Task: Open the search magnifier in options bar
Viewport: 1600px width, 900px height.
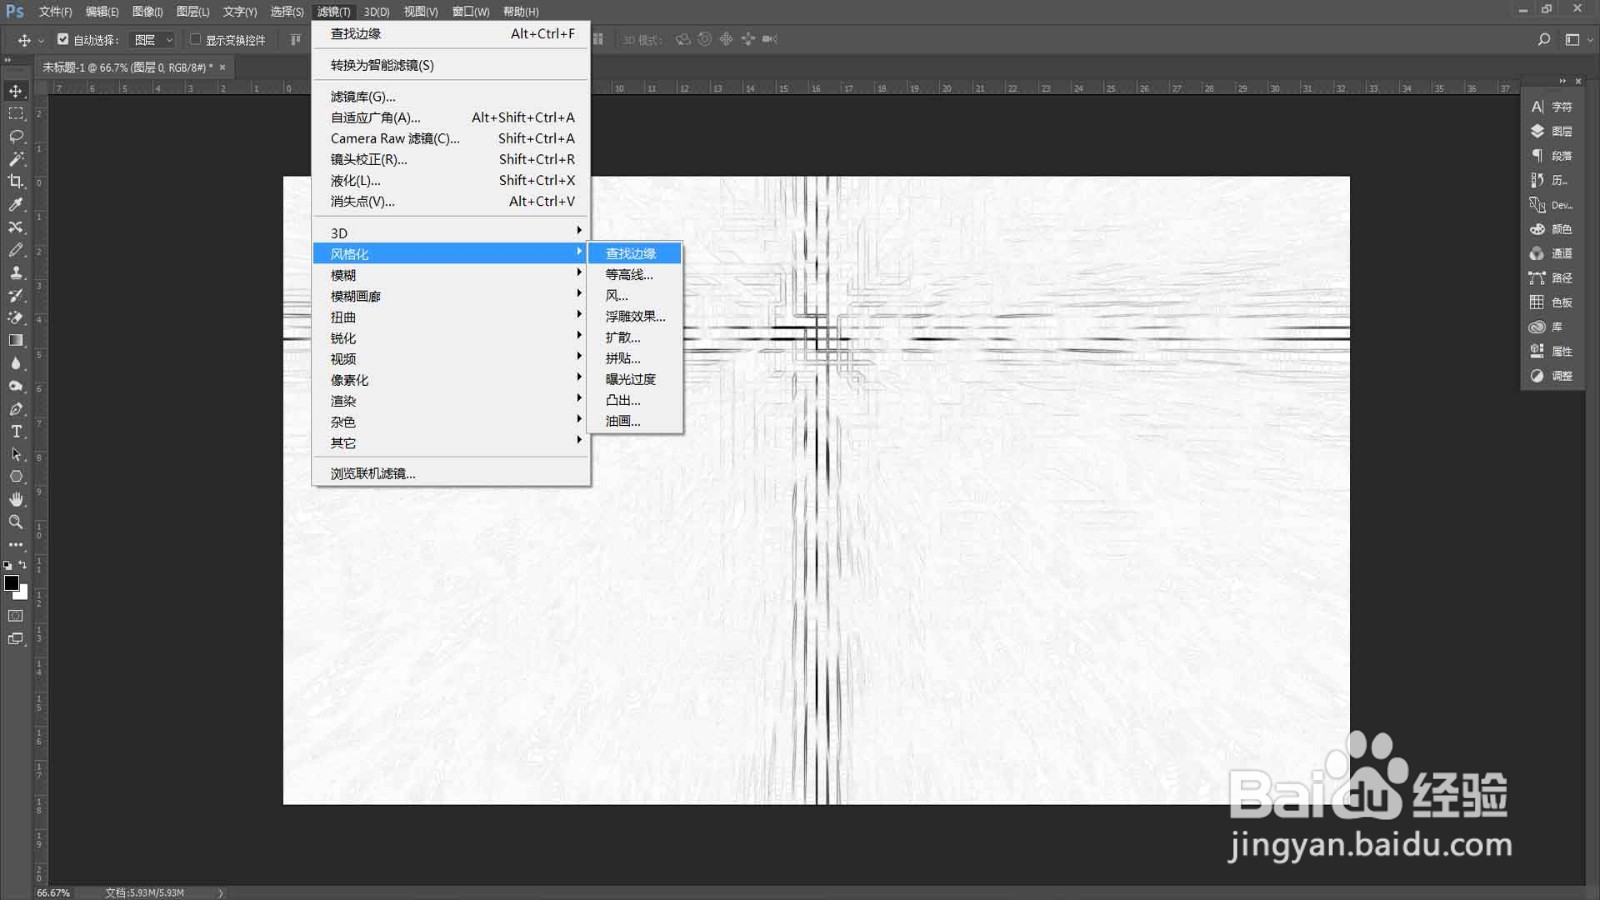Action: coord(1544,40)
